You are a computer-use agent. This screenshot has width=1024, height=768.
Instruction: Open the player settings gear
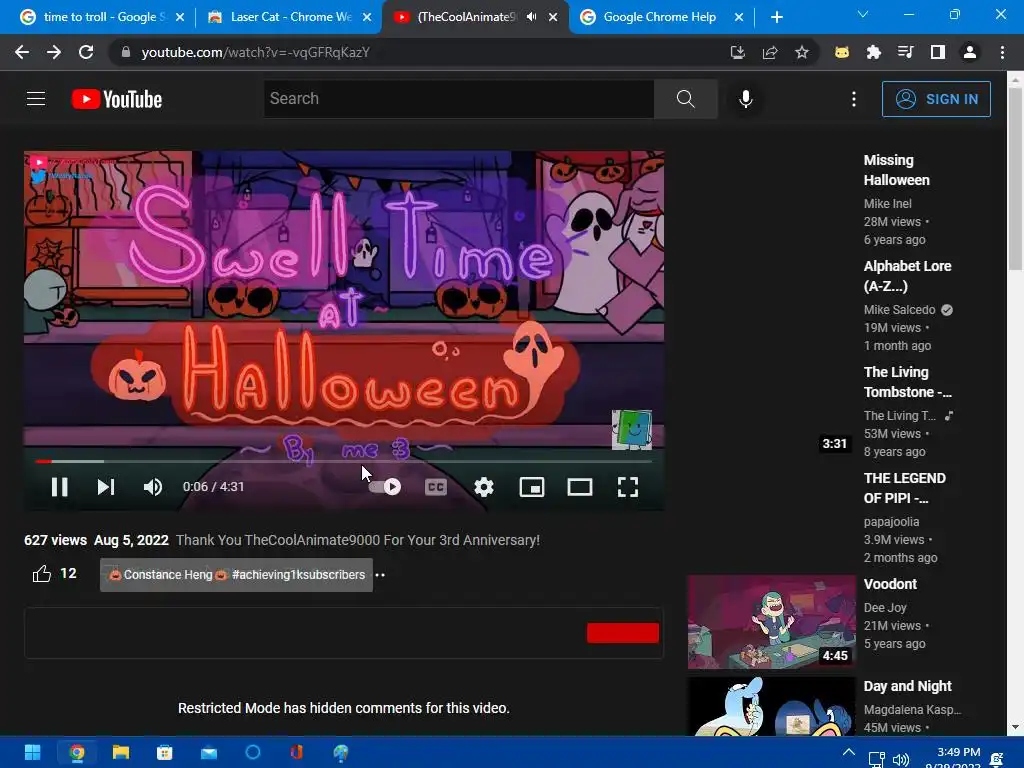pos(484,487)
